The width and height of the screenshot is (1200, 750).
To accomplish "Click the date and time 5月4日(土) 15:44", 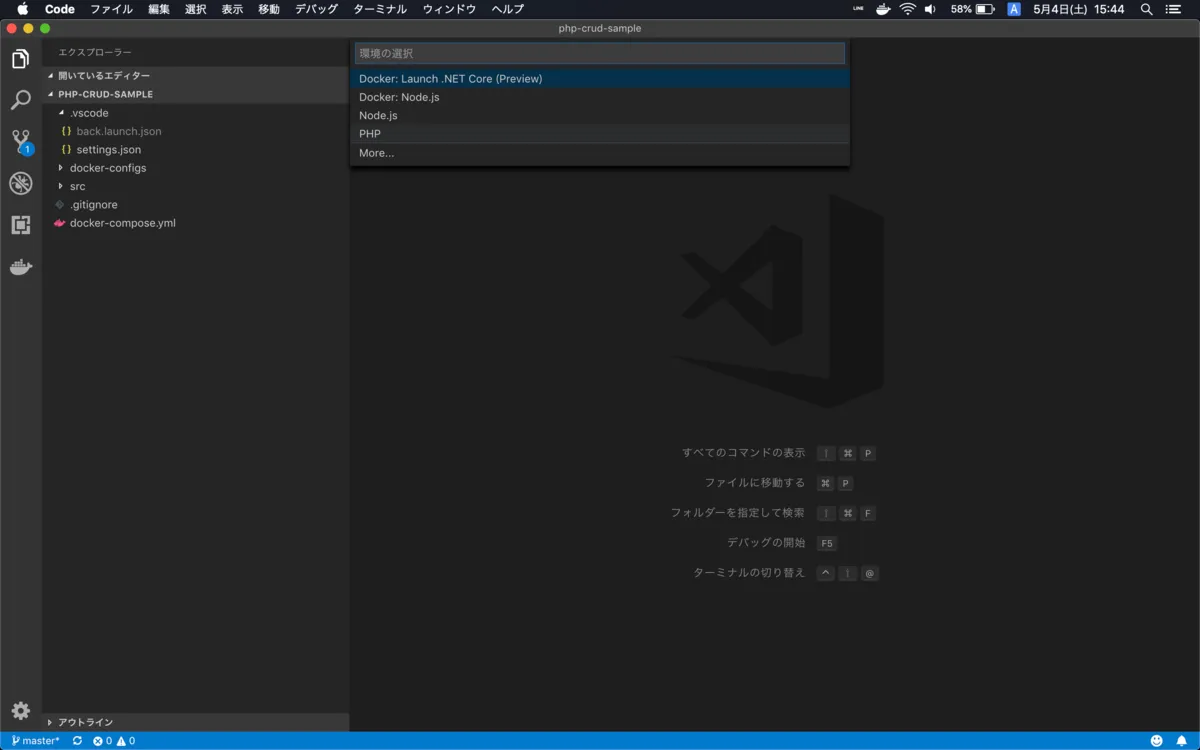I will [x=1079, y=9].
